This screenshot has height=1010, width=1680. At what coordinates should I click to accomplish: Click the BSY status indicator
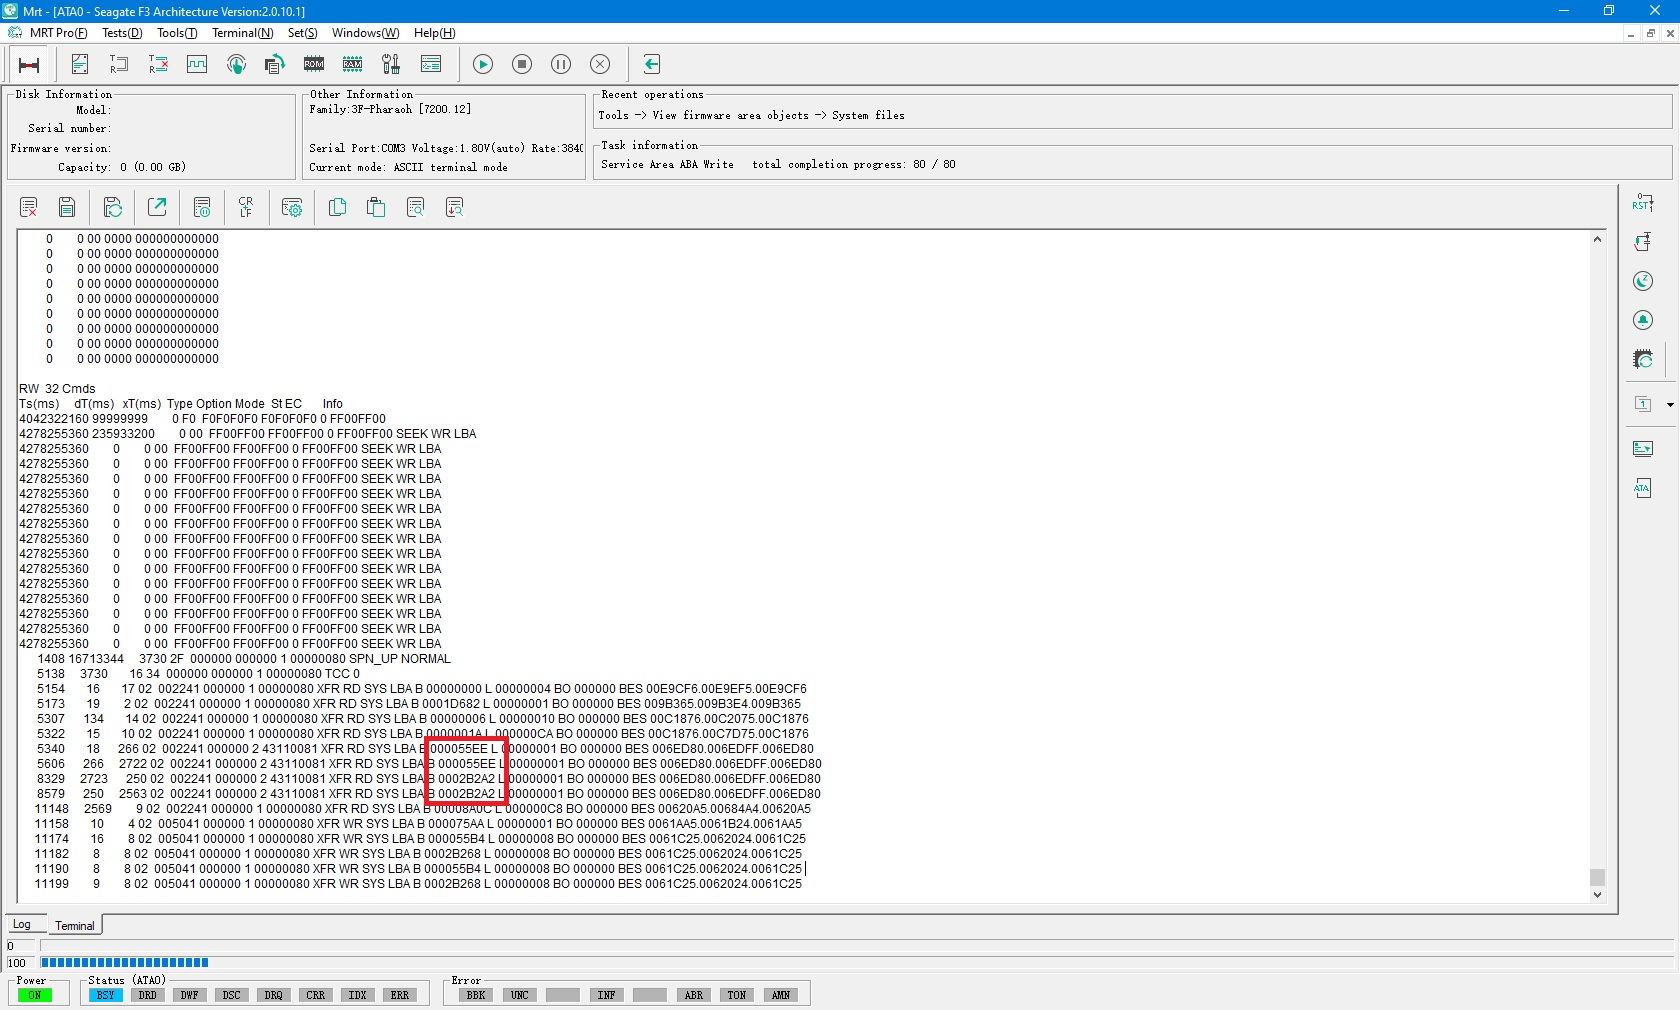[105, 995]
